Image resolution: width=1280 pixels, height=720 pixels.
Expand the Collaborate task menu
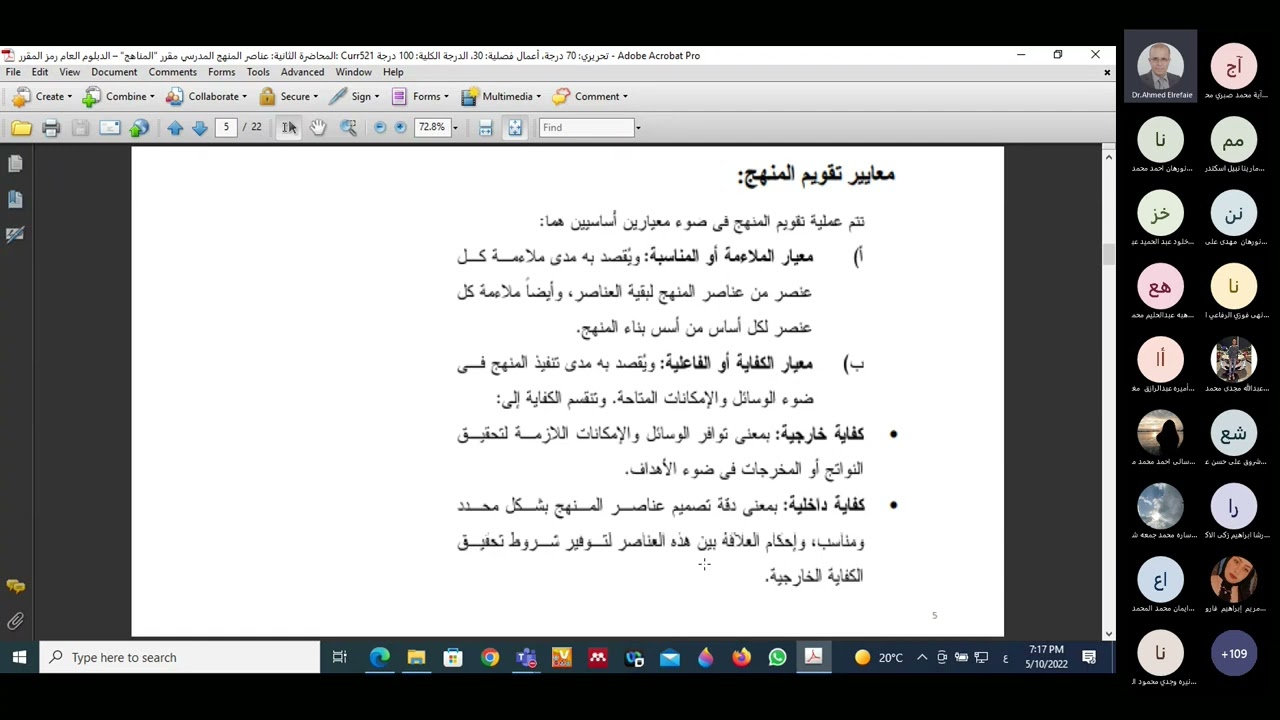207,96
